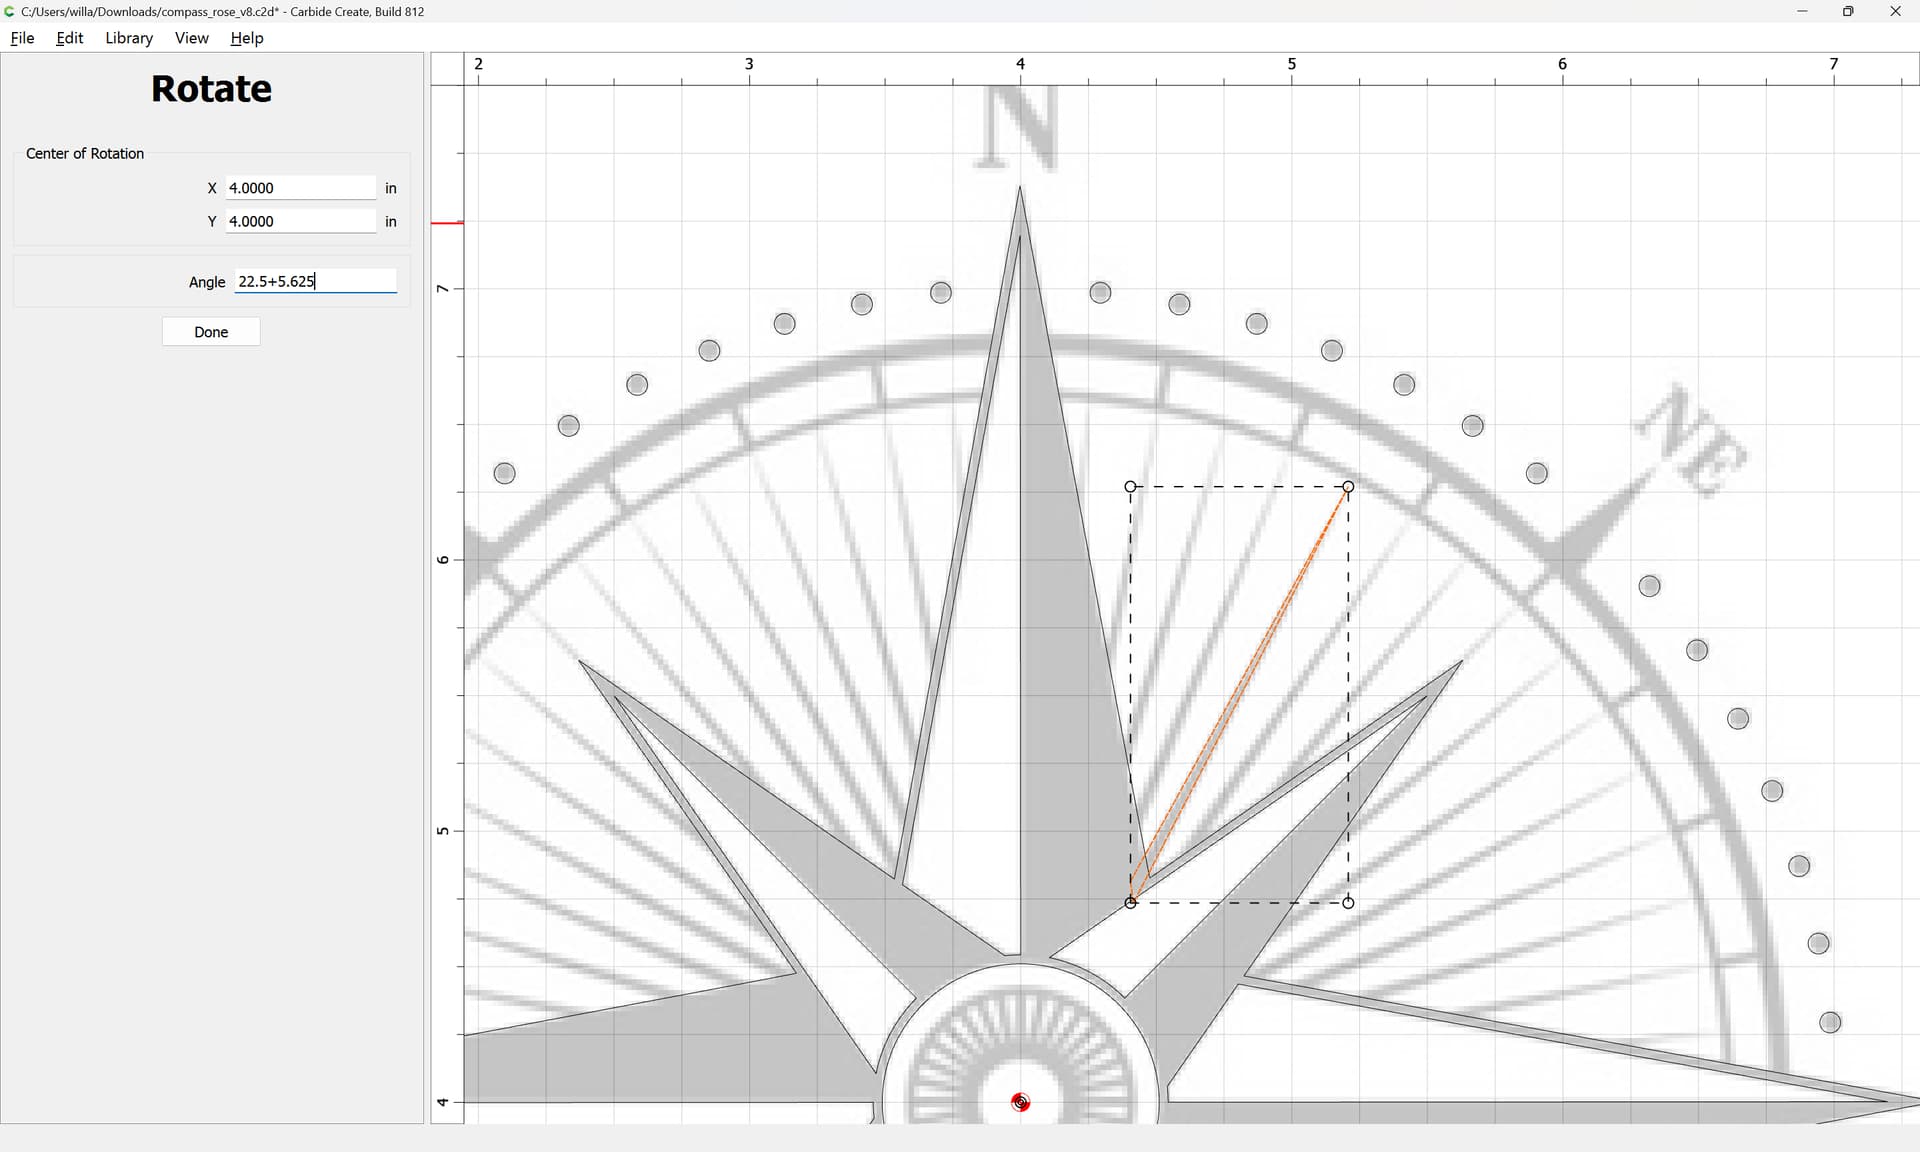Screen dimensions: 1920x1152
Task: Click the Angle input field
Action: point(315,282)
